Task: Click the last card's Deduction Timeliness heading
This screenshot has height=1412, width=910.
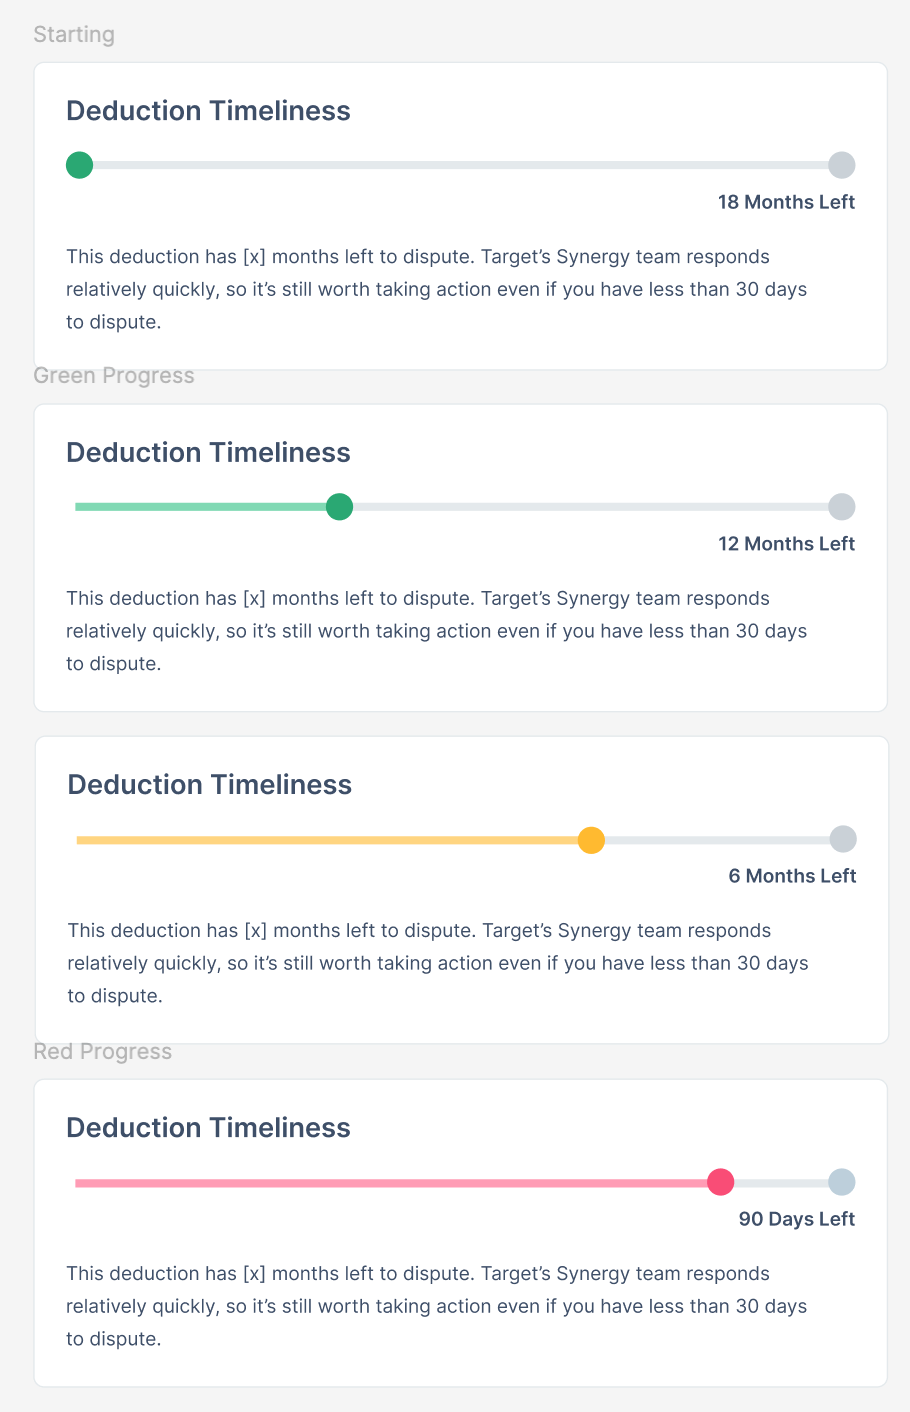Action: click(208, 1128)
